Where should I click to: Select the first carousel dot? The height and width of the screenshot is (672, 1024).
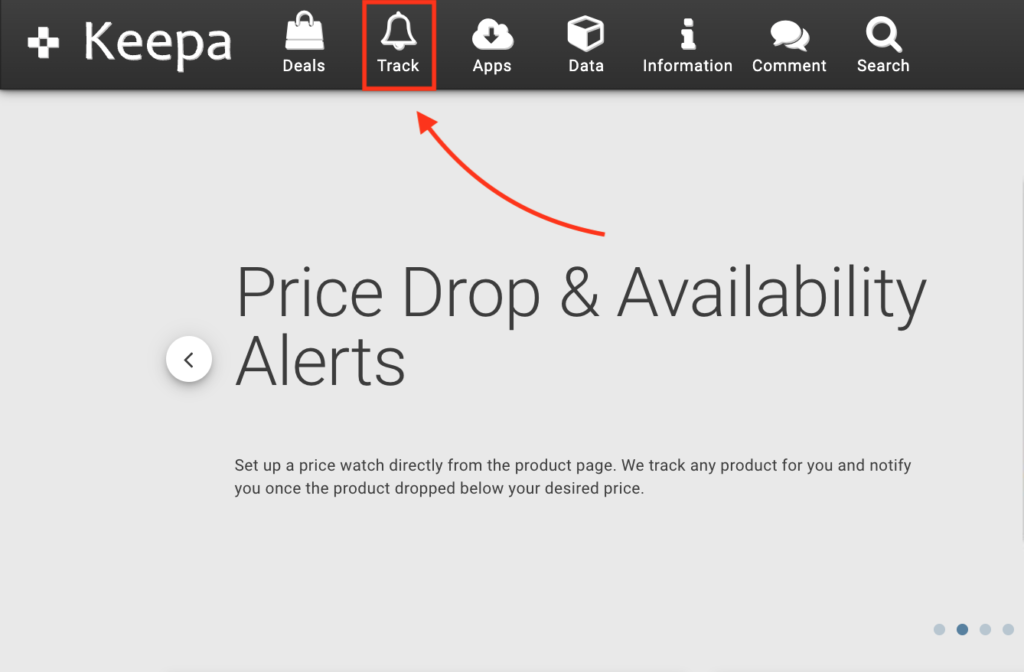point(939,629)
